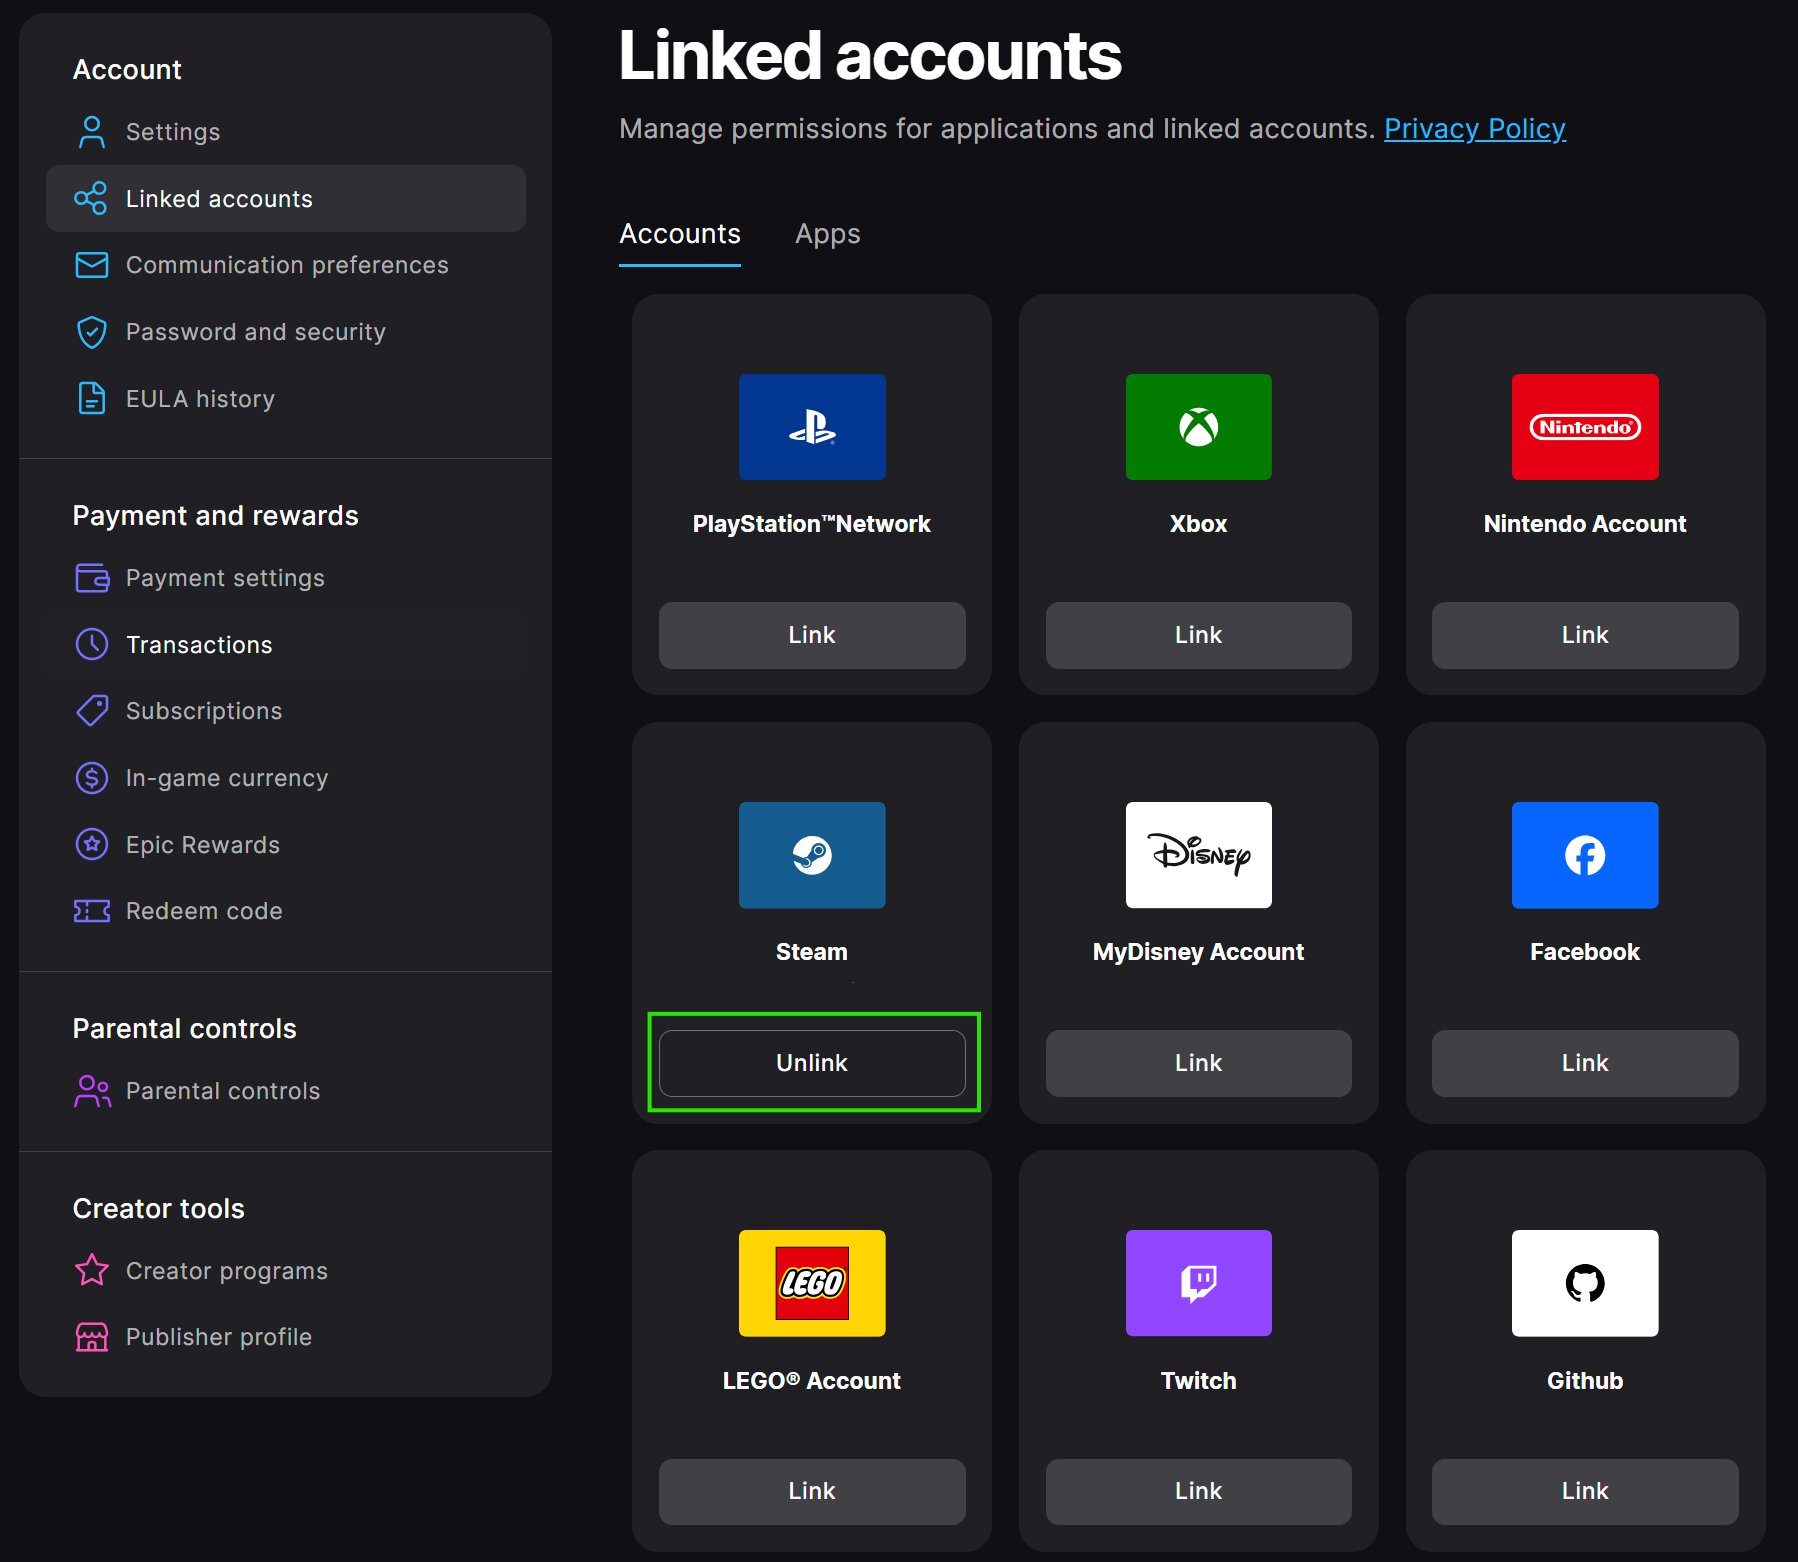Open Password and security in sidebar
Viewport: 1798px width, 1562px height.
tap(255, 332)
